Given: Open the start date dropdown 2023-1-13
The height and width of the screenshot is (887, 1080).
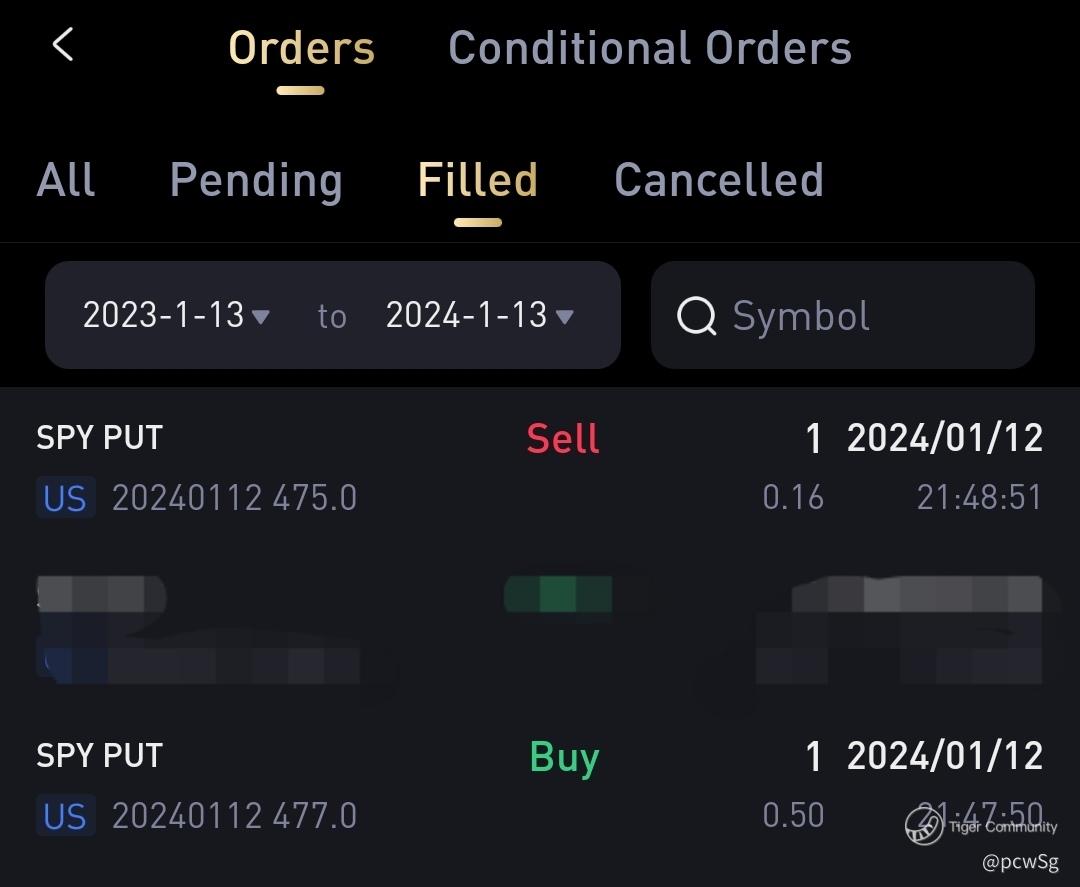Looking at the screenshot, I should click(176, 316).
